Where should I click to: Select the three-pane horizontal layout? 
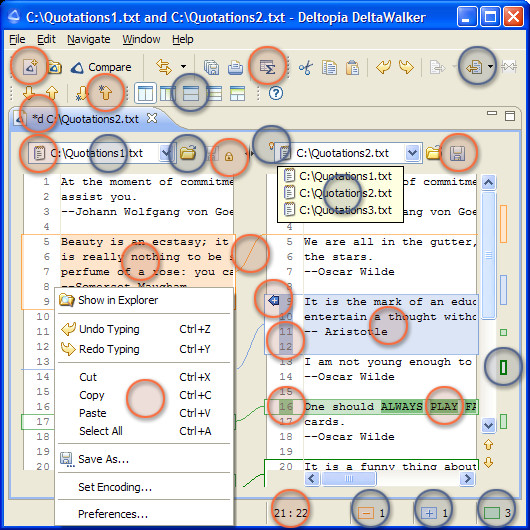coord(214,93)
